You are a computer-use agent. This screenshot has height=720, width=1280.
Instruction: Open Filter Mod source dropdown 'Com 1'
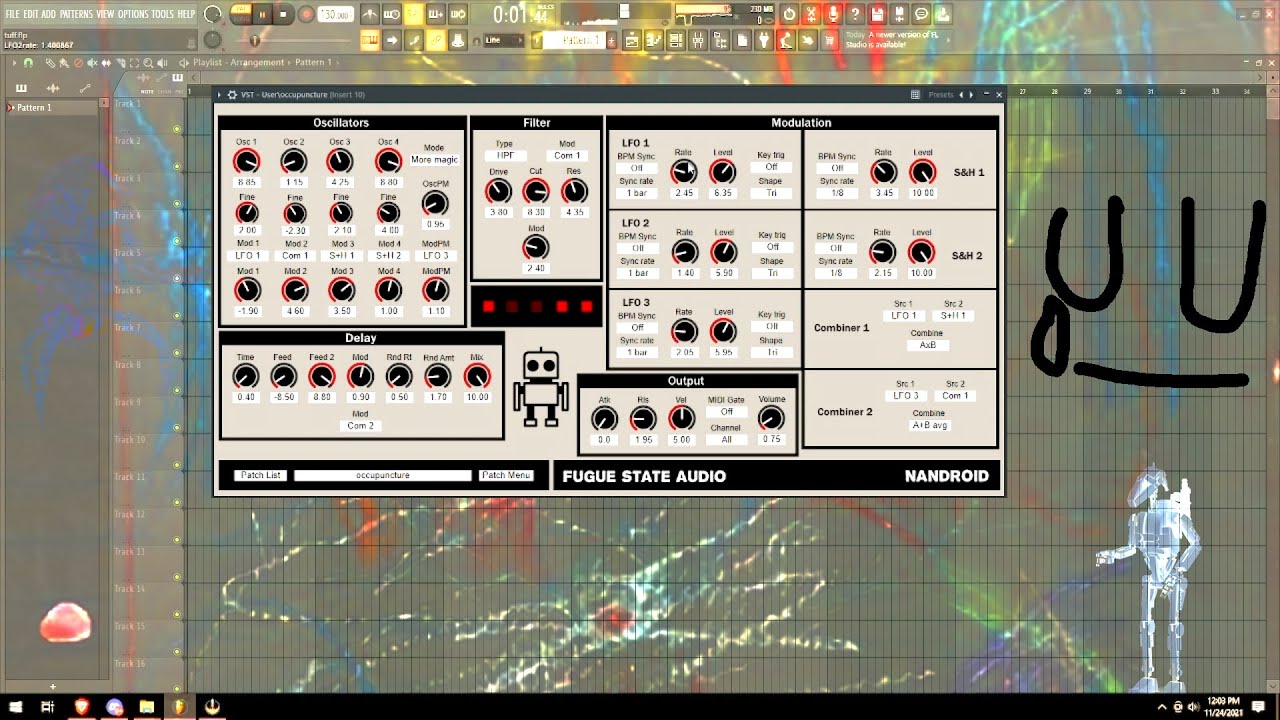point(567,156)
